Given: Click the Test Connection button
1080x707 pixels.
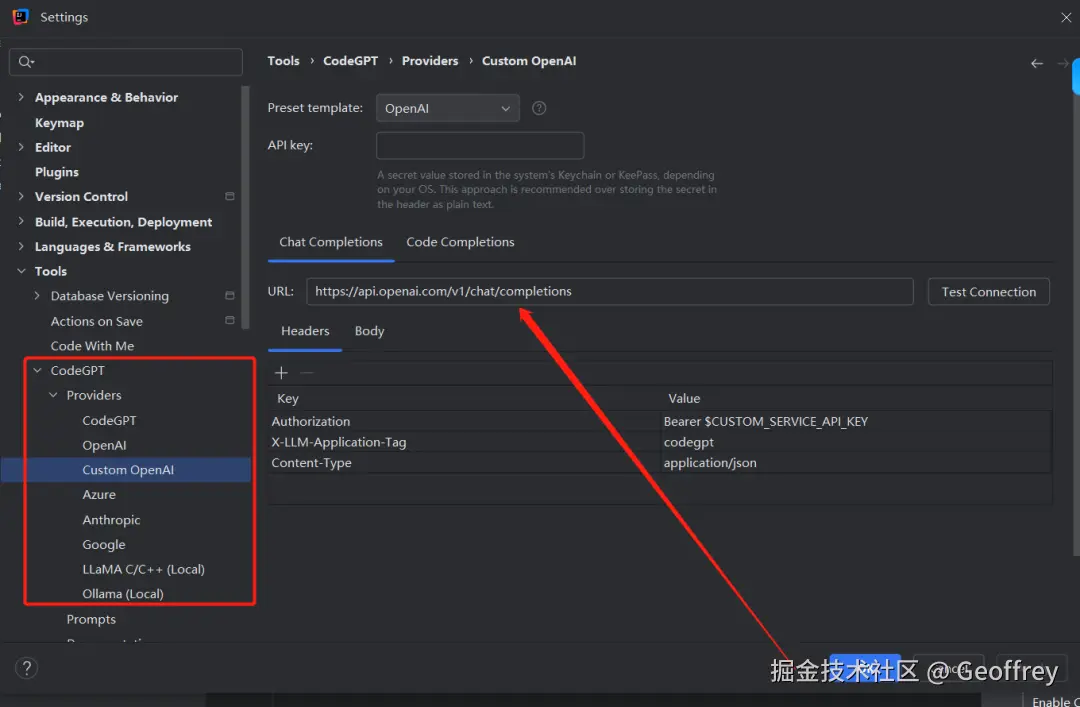Looking at the screenshot, I should [x=988, y=291].
